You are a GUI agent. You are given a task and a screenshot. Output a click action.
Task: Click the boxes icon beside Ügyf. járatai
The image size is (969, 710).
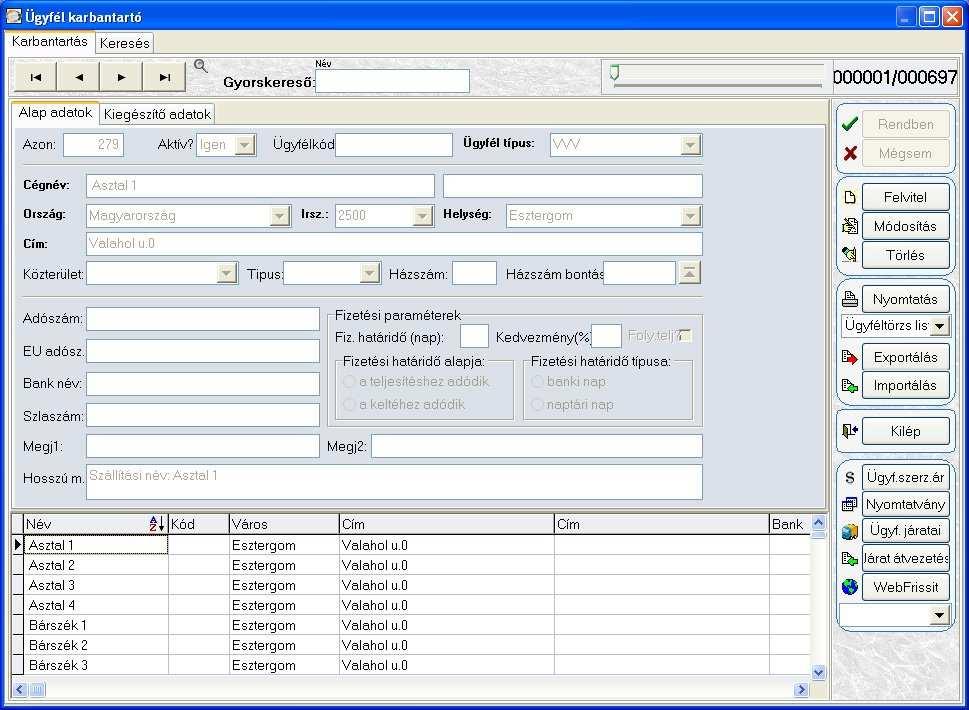pyautogui.click(x=850, y=531)
